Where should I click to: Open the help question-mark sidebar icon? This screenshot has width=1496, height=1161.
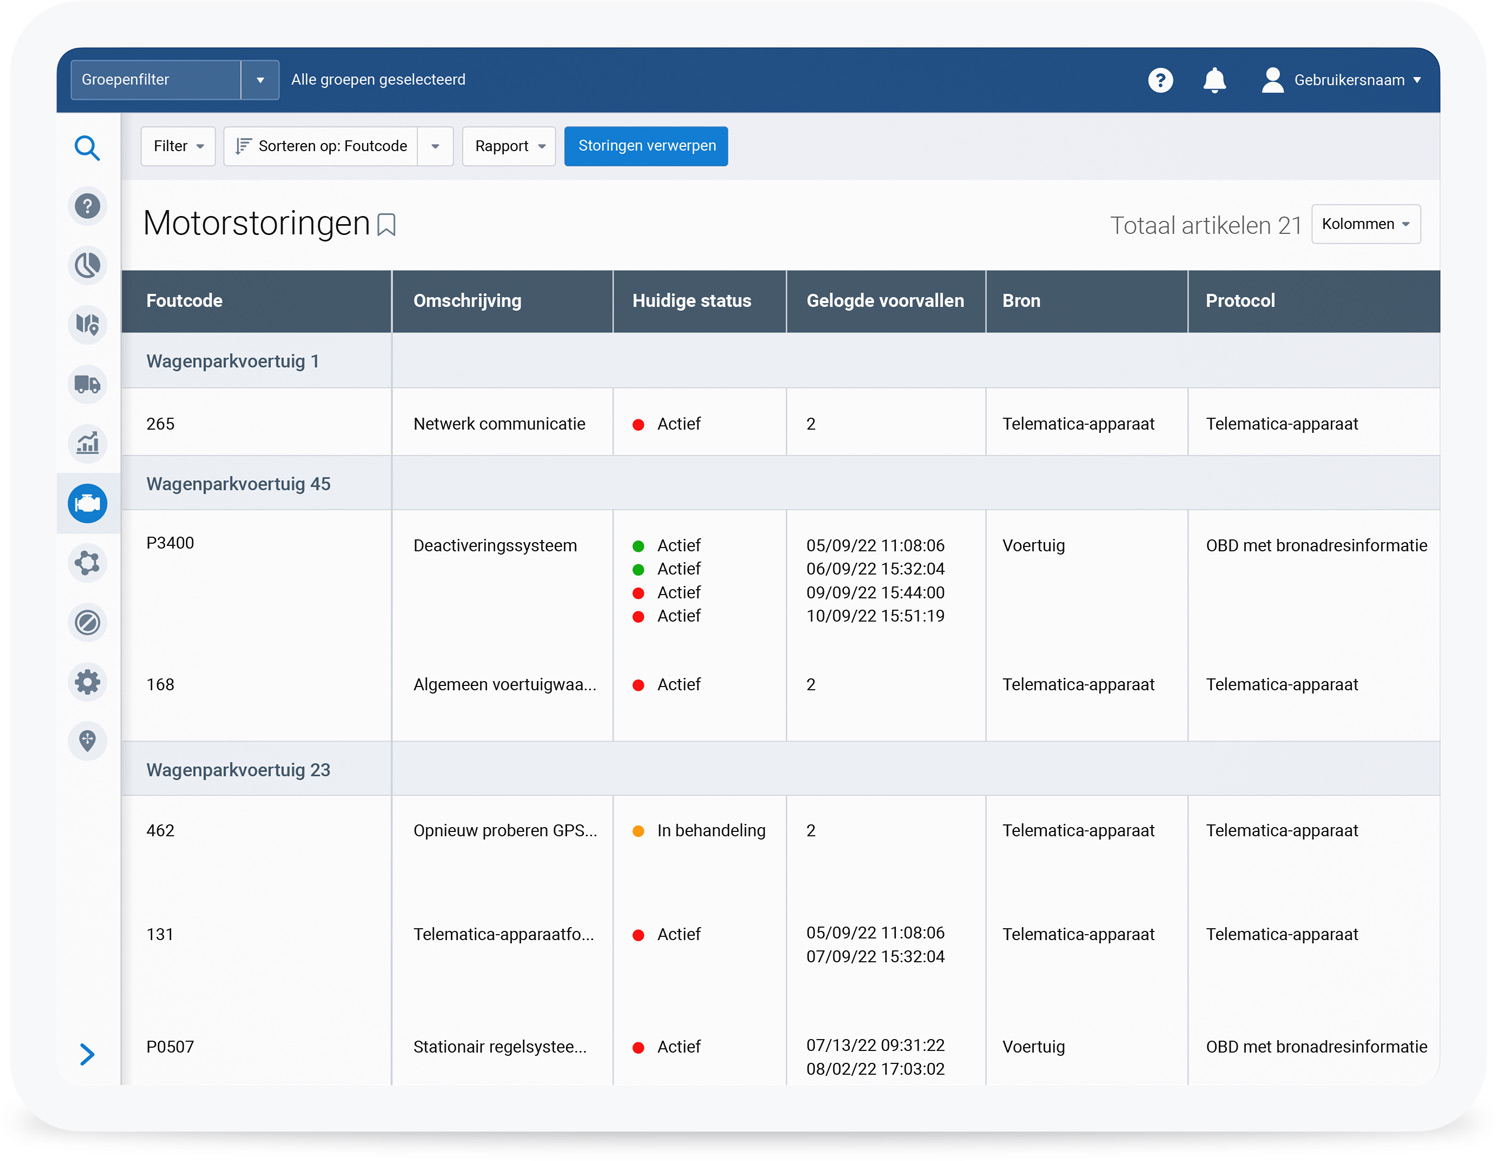point(88,206)
